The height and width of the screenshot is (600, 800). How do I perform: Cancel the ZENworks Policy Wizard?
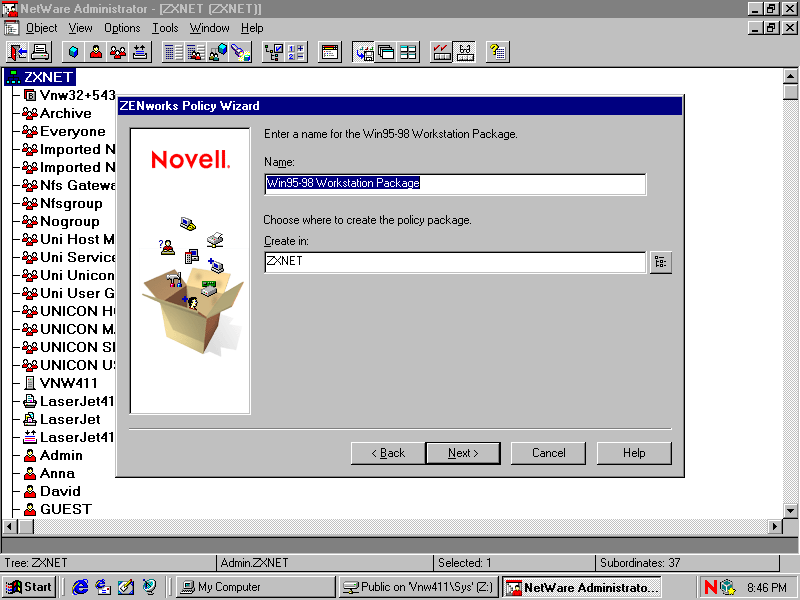[548, 453]
